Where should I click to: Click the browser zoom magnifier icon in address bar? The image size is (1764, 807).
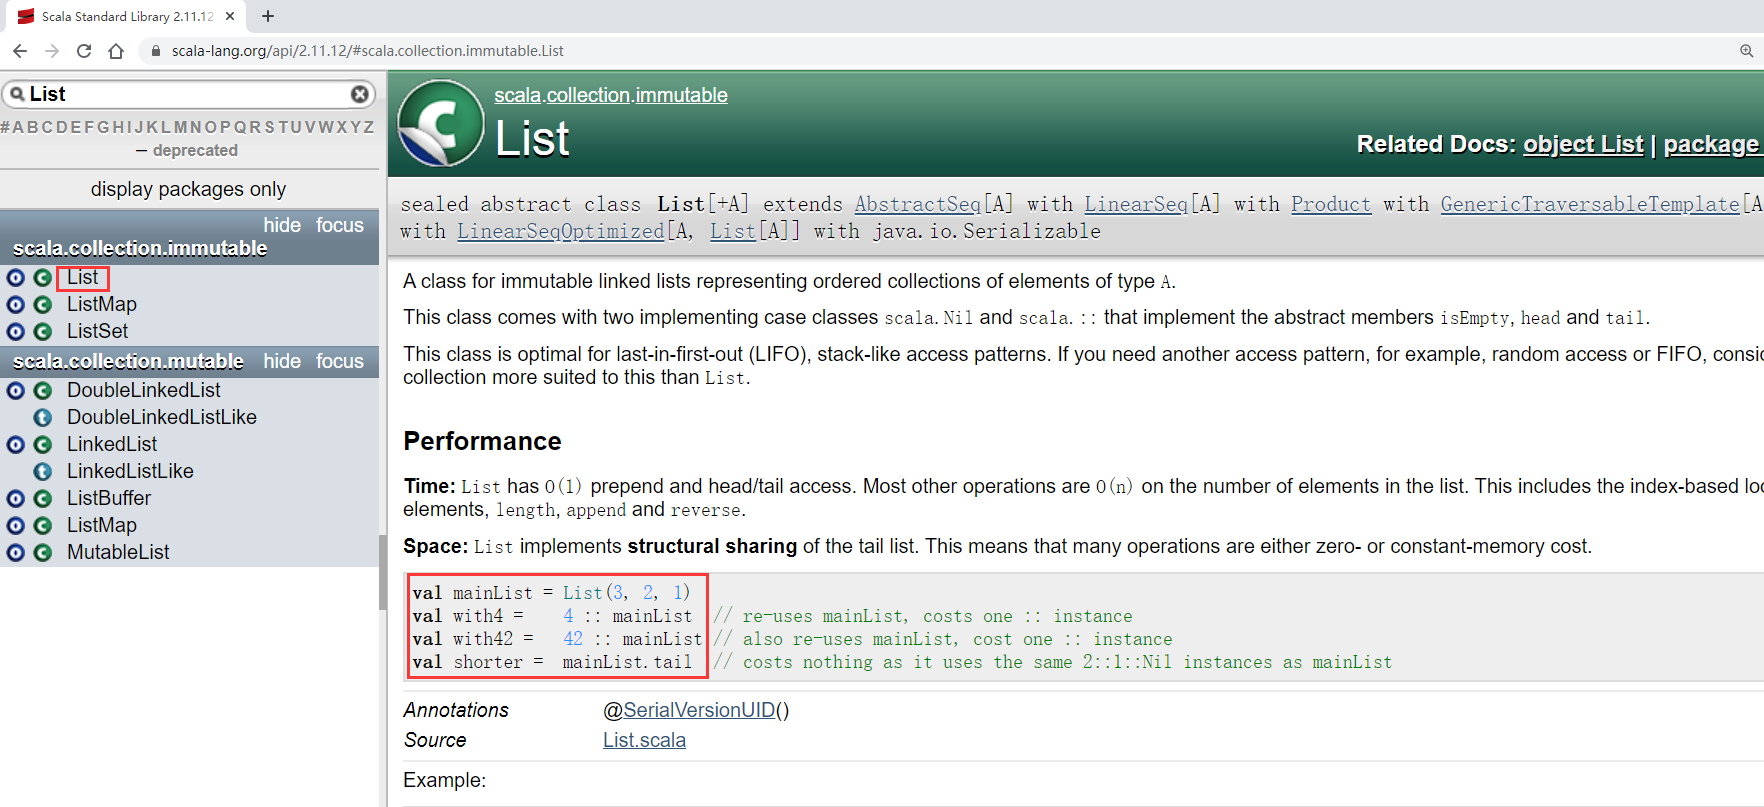(x=1746, y=51)
